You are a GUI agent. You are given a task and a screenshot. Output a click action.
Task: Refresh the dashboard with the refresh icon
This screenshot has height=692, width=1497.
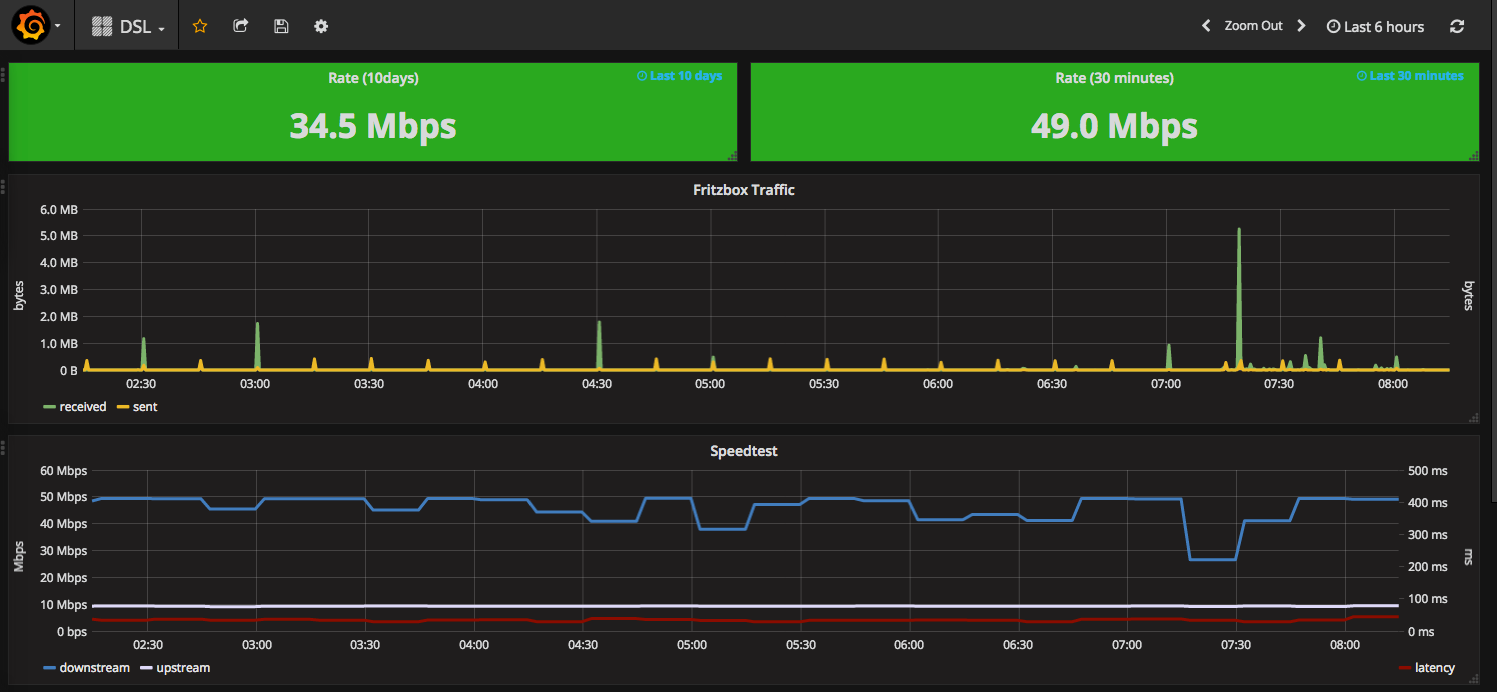tap(1457, 26)
